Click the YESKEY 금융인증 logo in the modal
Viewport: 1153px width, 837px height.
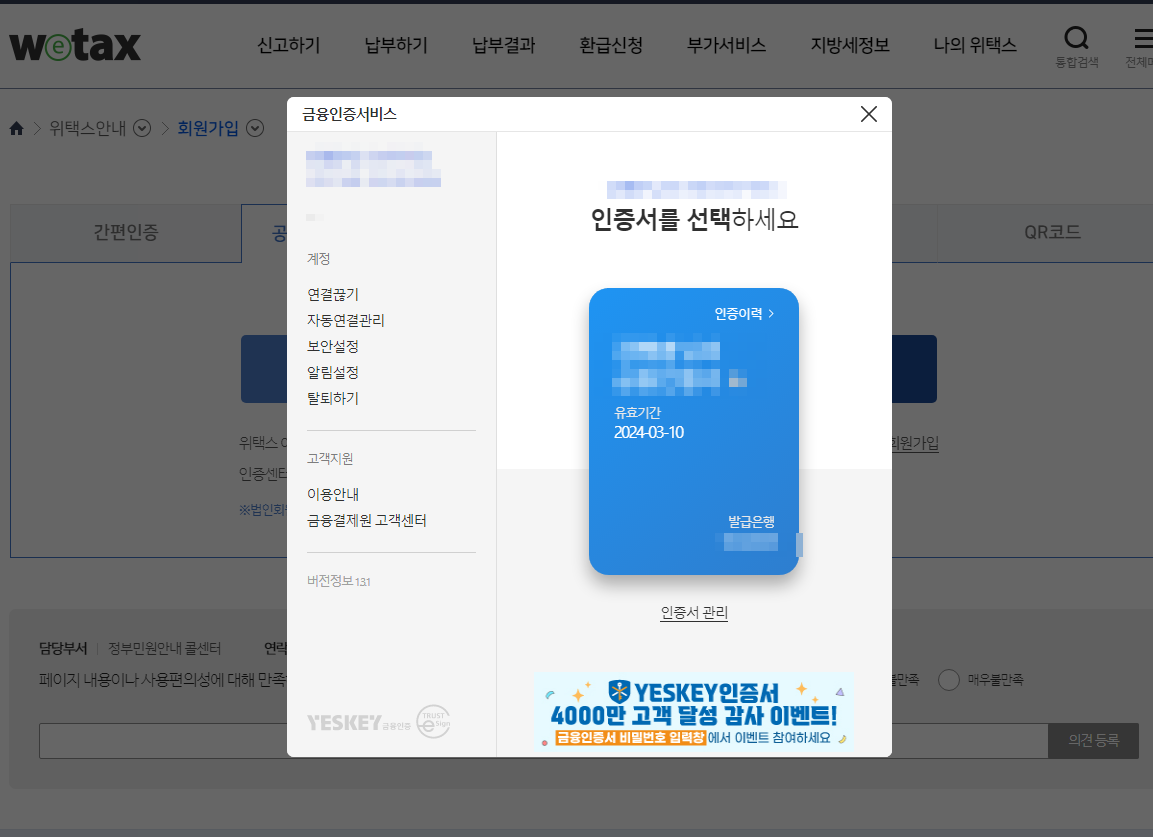(x=345, y=723)
